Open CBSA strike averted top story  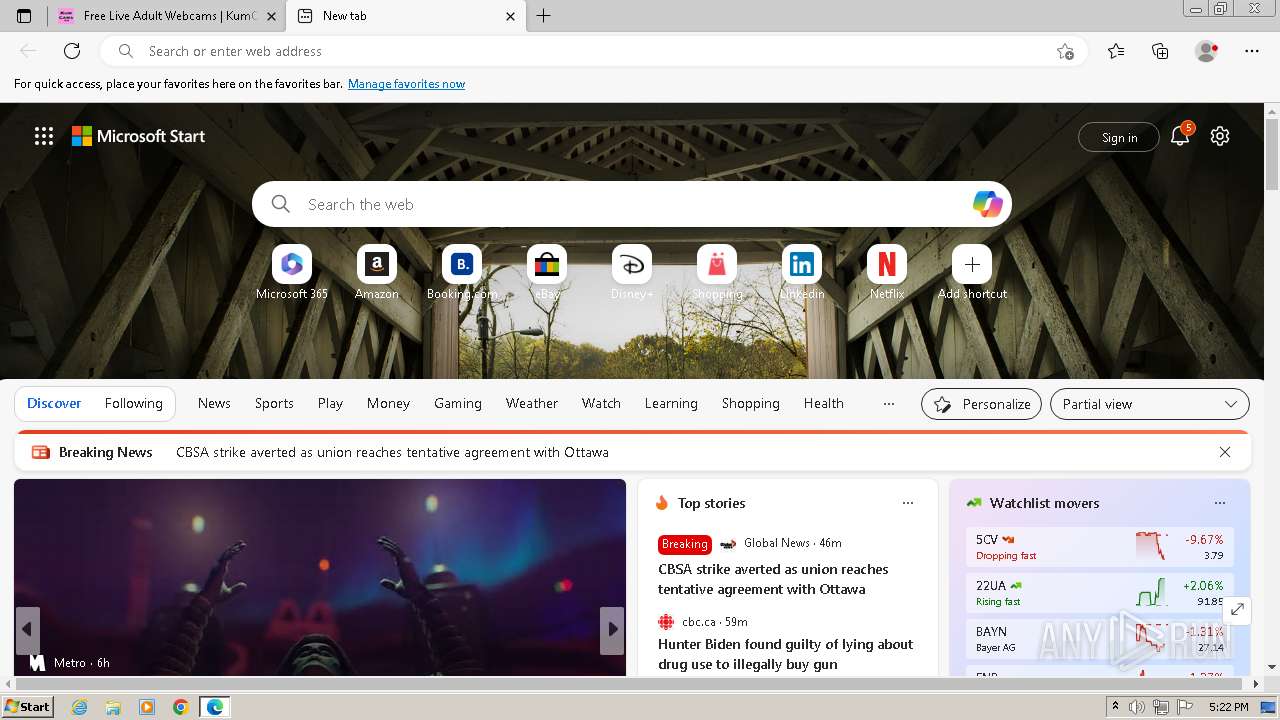click(773, 579)
